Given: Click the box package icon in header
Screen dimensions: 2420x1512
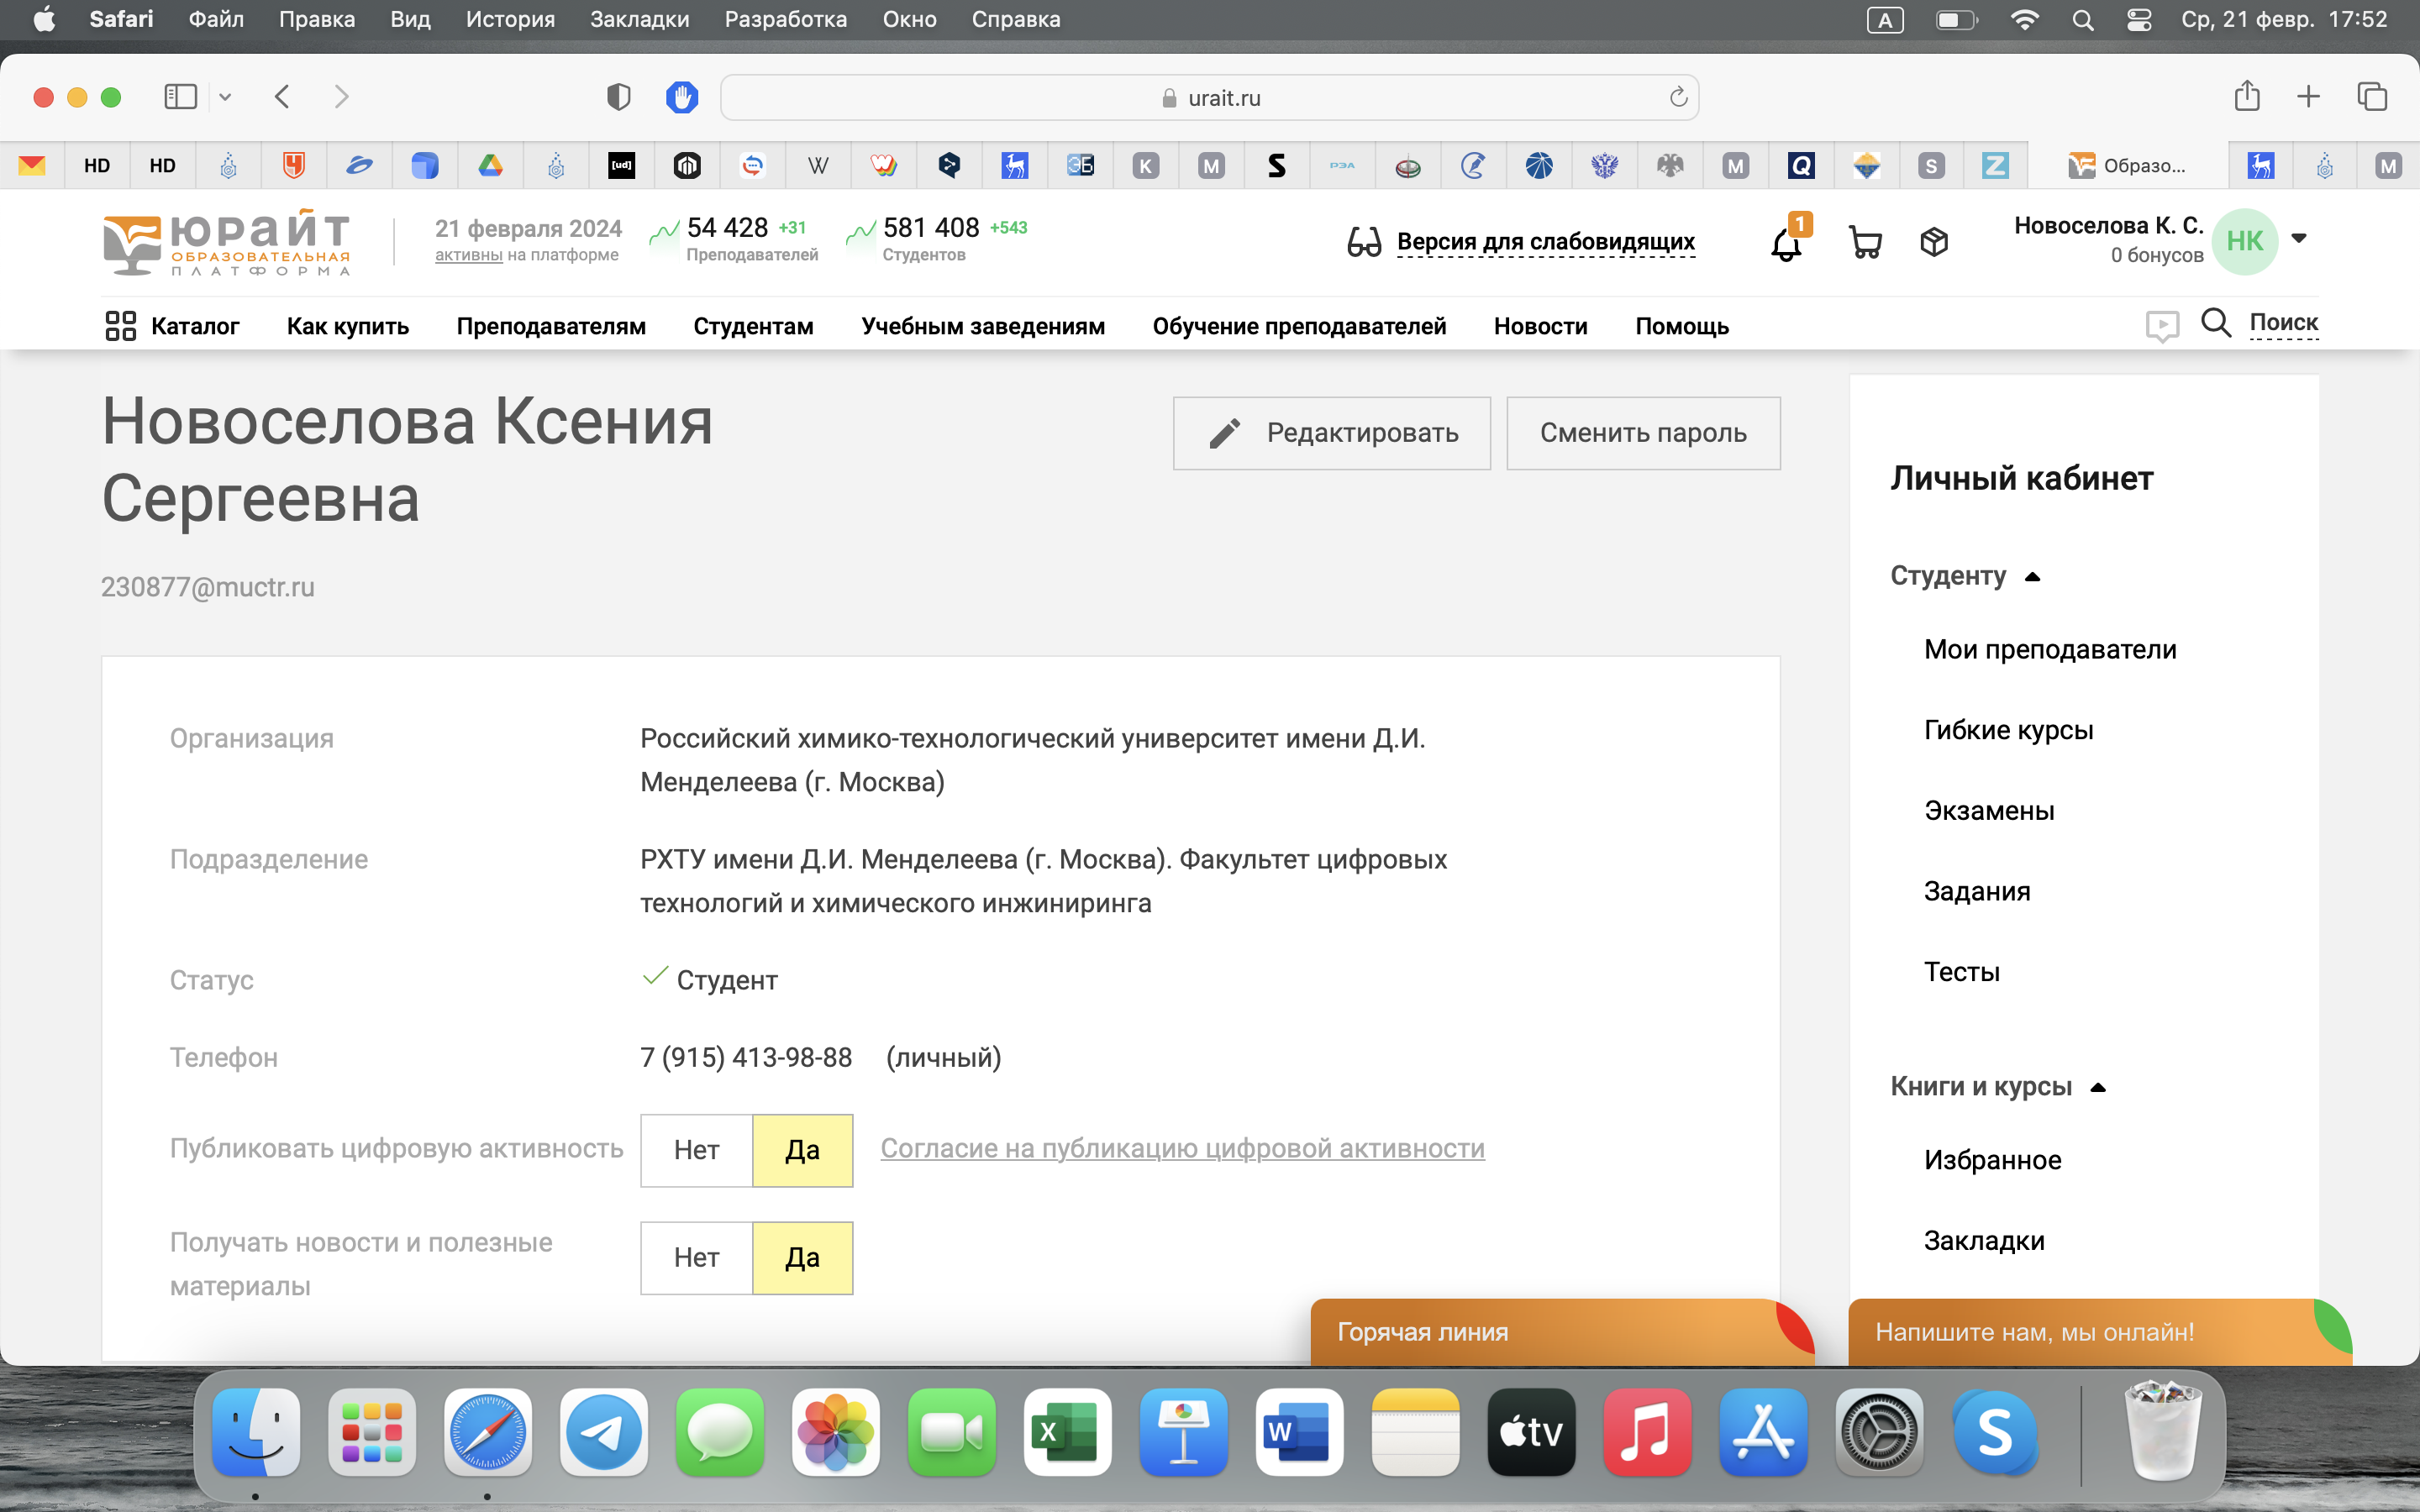Looking at the screenshot, I should click(x=1934, y=242).
